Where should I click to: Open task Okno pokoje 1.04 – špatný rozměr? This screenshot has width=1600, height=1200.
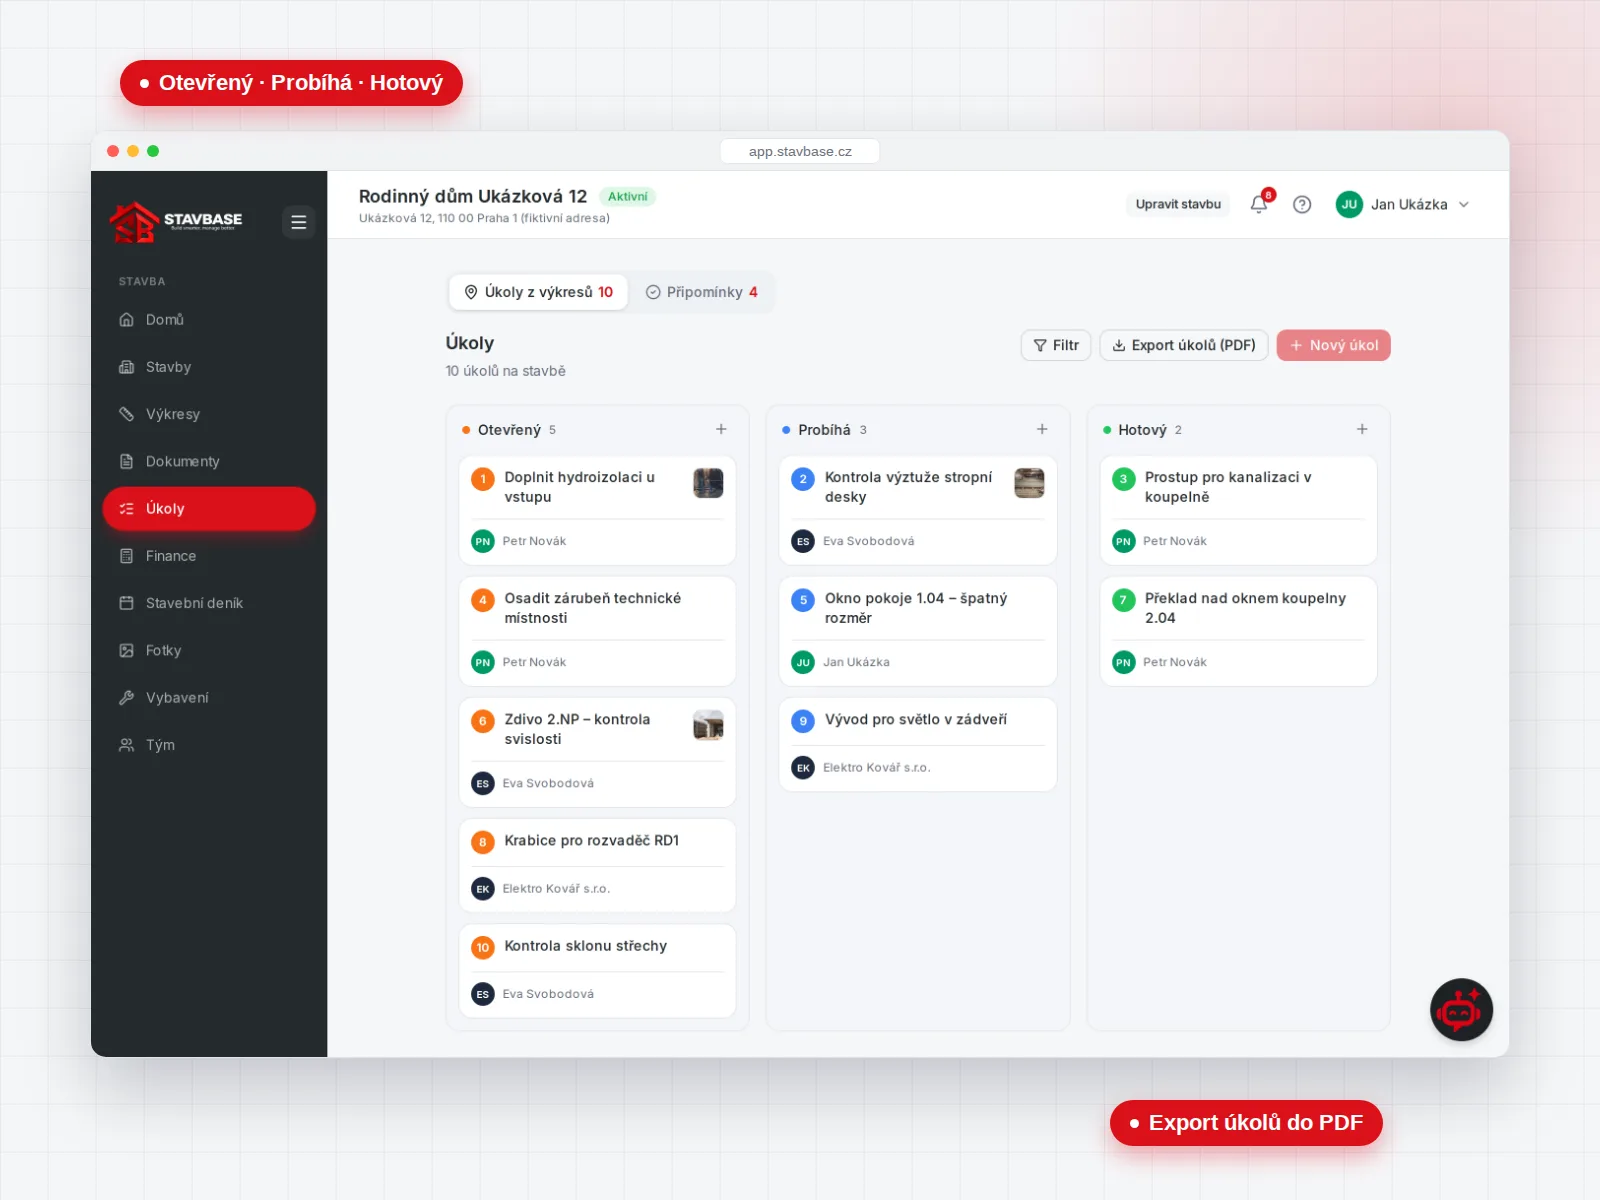(x=918, y=632)
